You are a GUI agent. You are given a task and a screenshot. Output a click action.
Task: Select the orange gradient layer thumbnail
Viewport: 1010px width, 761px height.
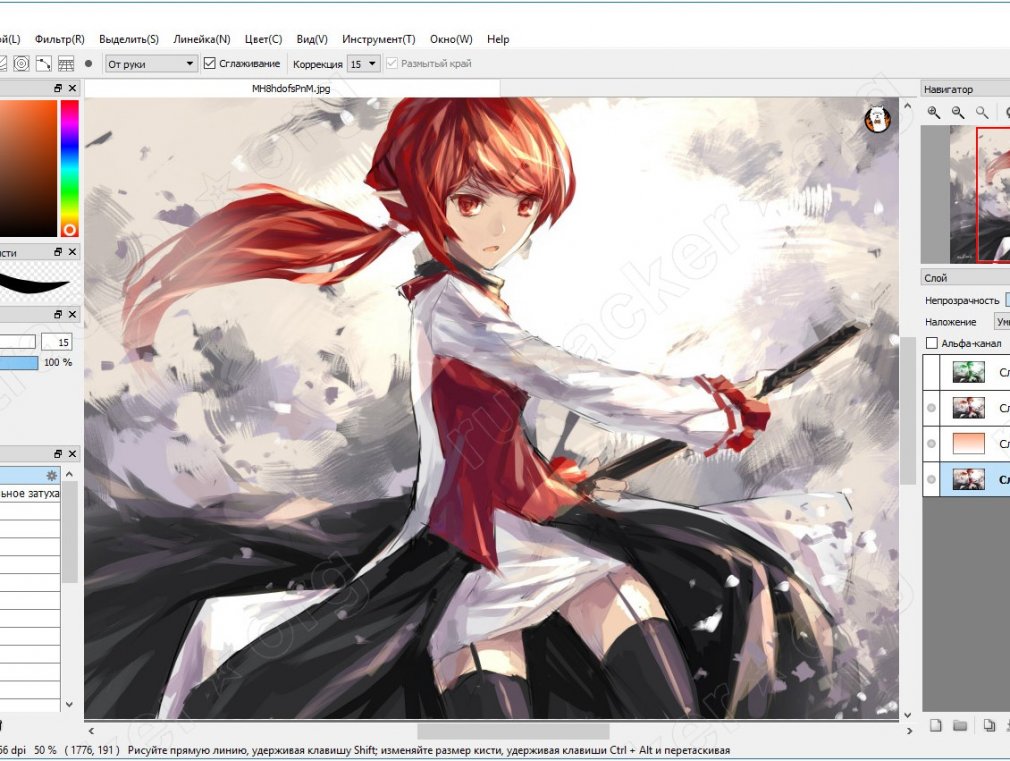coord(968,444)
